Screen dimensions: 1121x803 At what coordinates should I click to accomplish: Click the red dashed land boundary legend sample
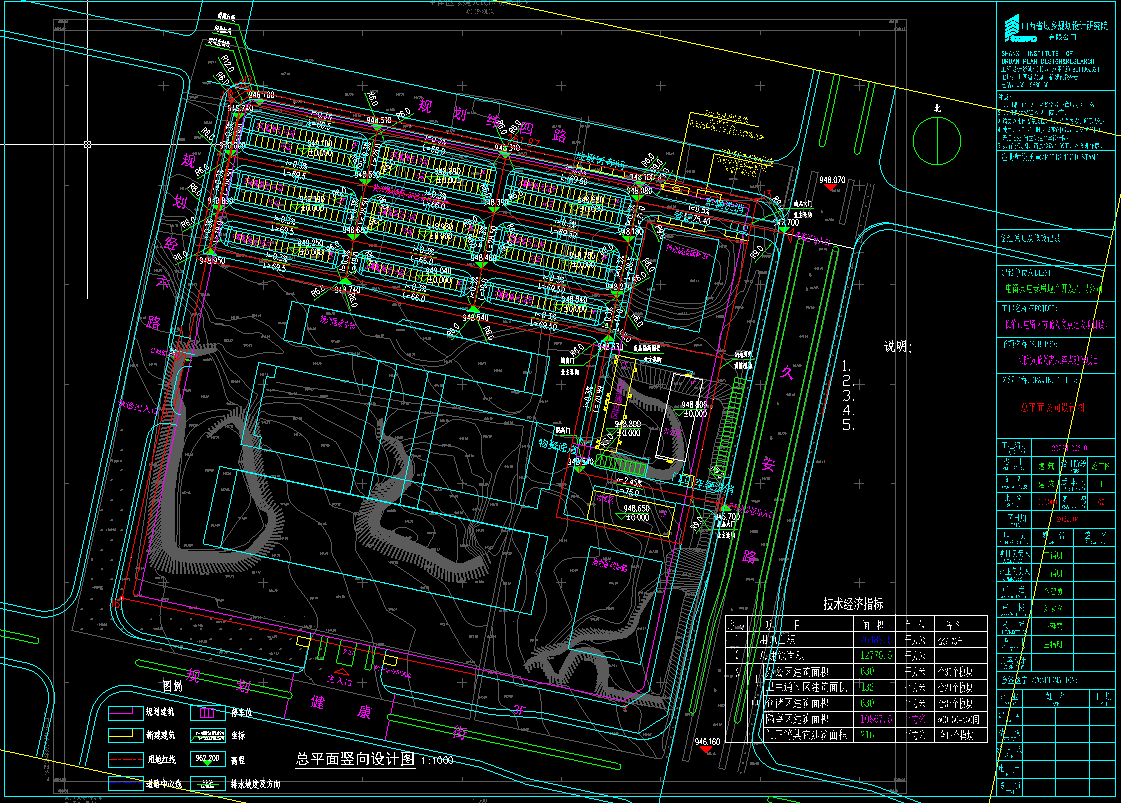pos(127,760)
